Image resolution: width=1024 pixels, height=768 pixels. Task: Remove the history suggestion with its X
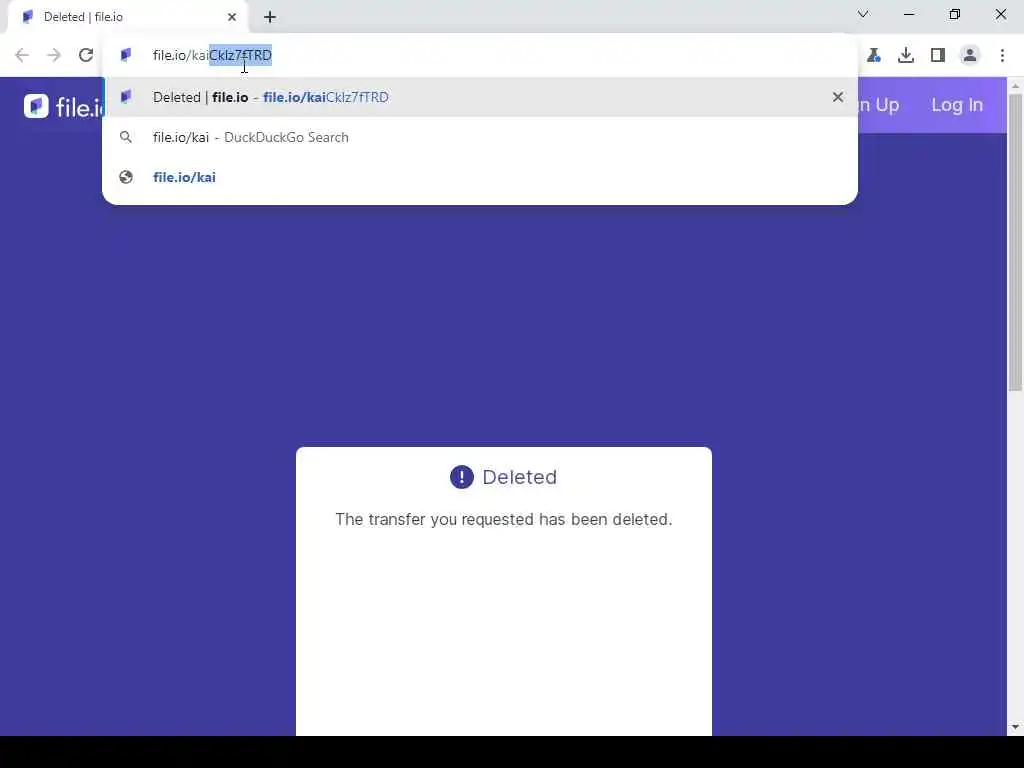[838, 97]
